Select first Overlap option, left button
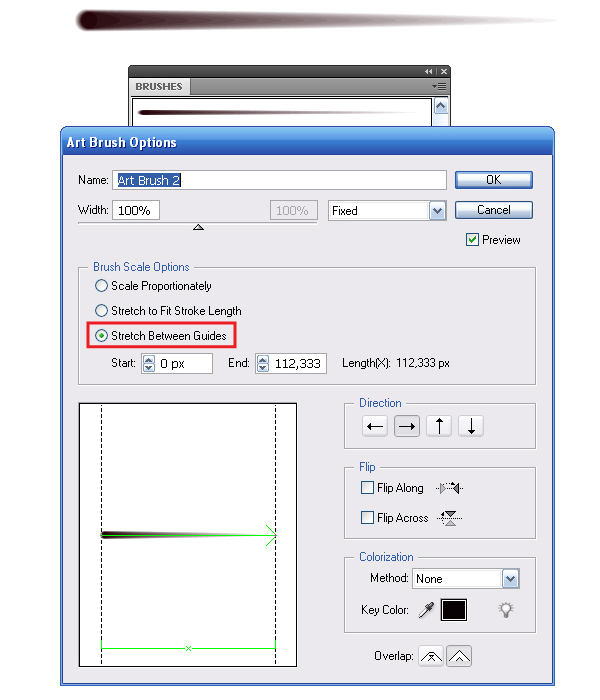Viewport: 600px width, 700px height. pyautogui.click(x=431, y=656)
